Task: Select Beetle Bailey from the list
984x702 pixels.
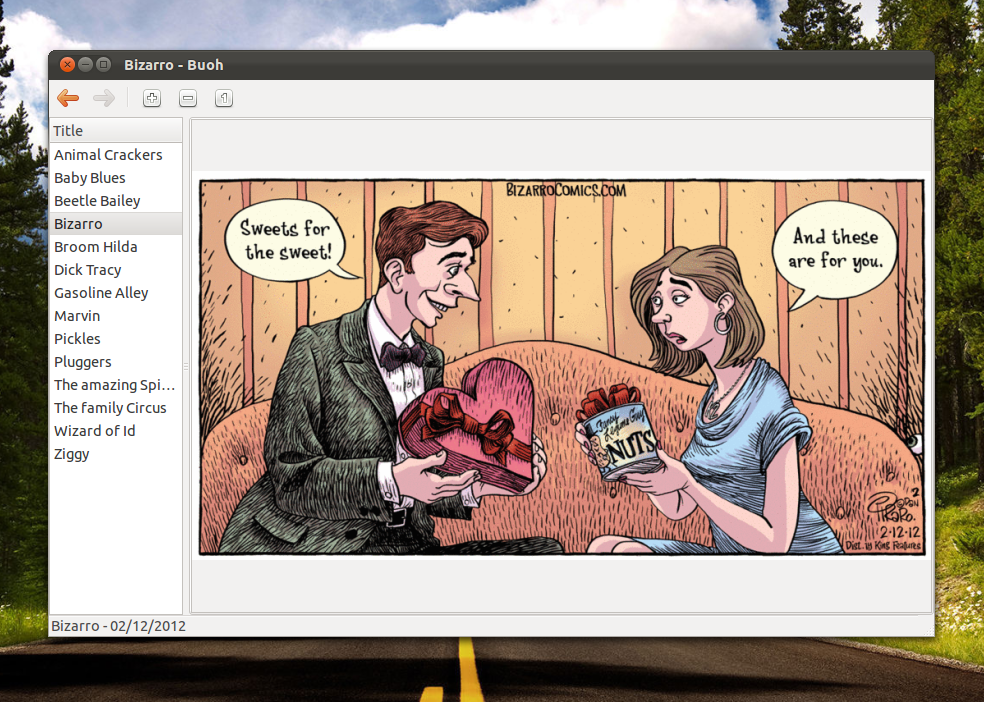Action: click(x=116, y=201)
